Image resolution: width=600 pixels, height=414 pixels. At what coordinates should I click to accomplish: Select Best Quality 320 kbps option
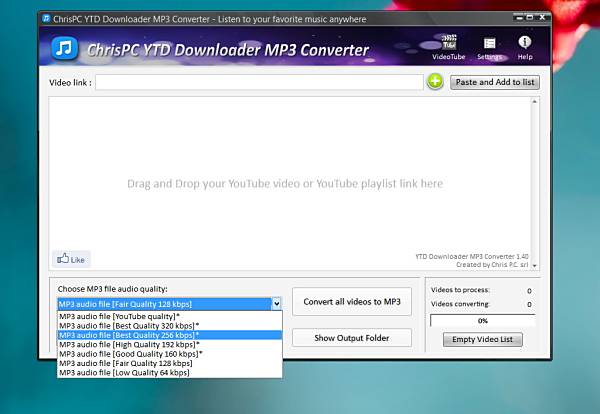point(170,326)
